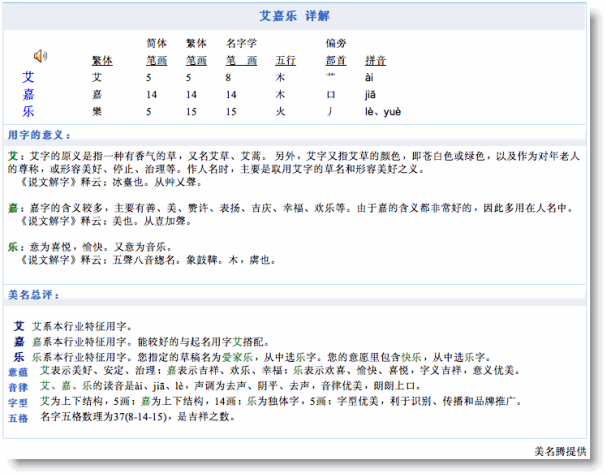Open the blue 乐 character link in the table
606x475 pixels.
click(29, 111)
